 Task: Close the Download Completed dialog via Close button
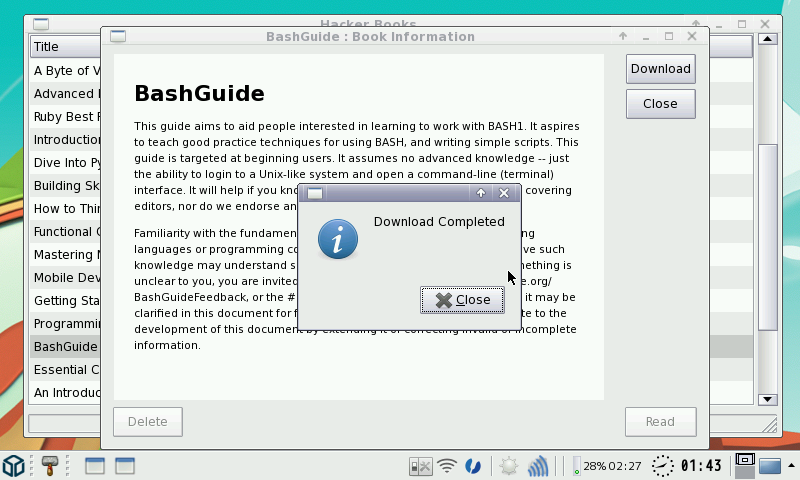[x=462, y=300]
